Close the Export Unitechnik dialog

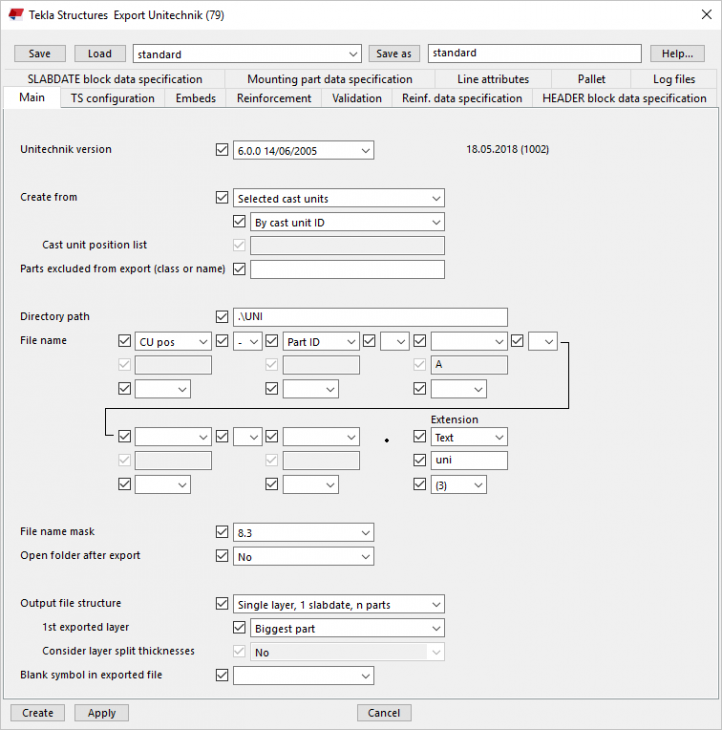pos(699,15)
